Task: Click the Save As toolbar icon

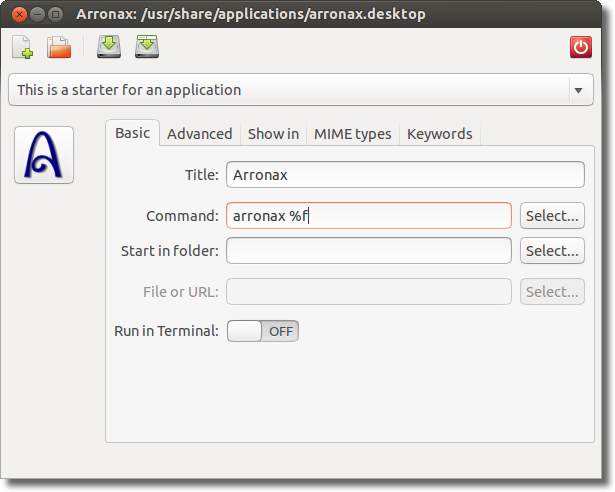Action: click(147, 47)
